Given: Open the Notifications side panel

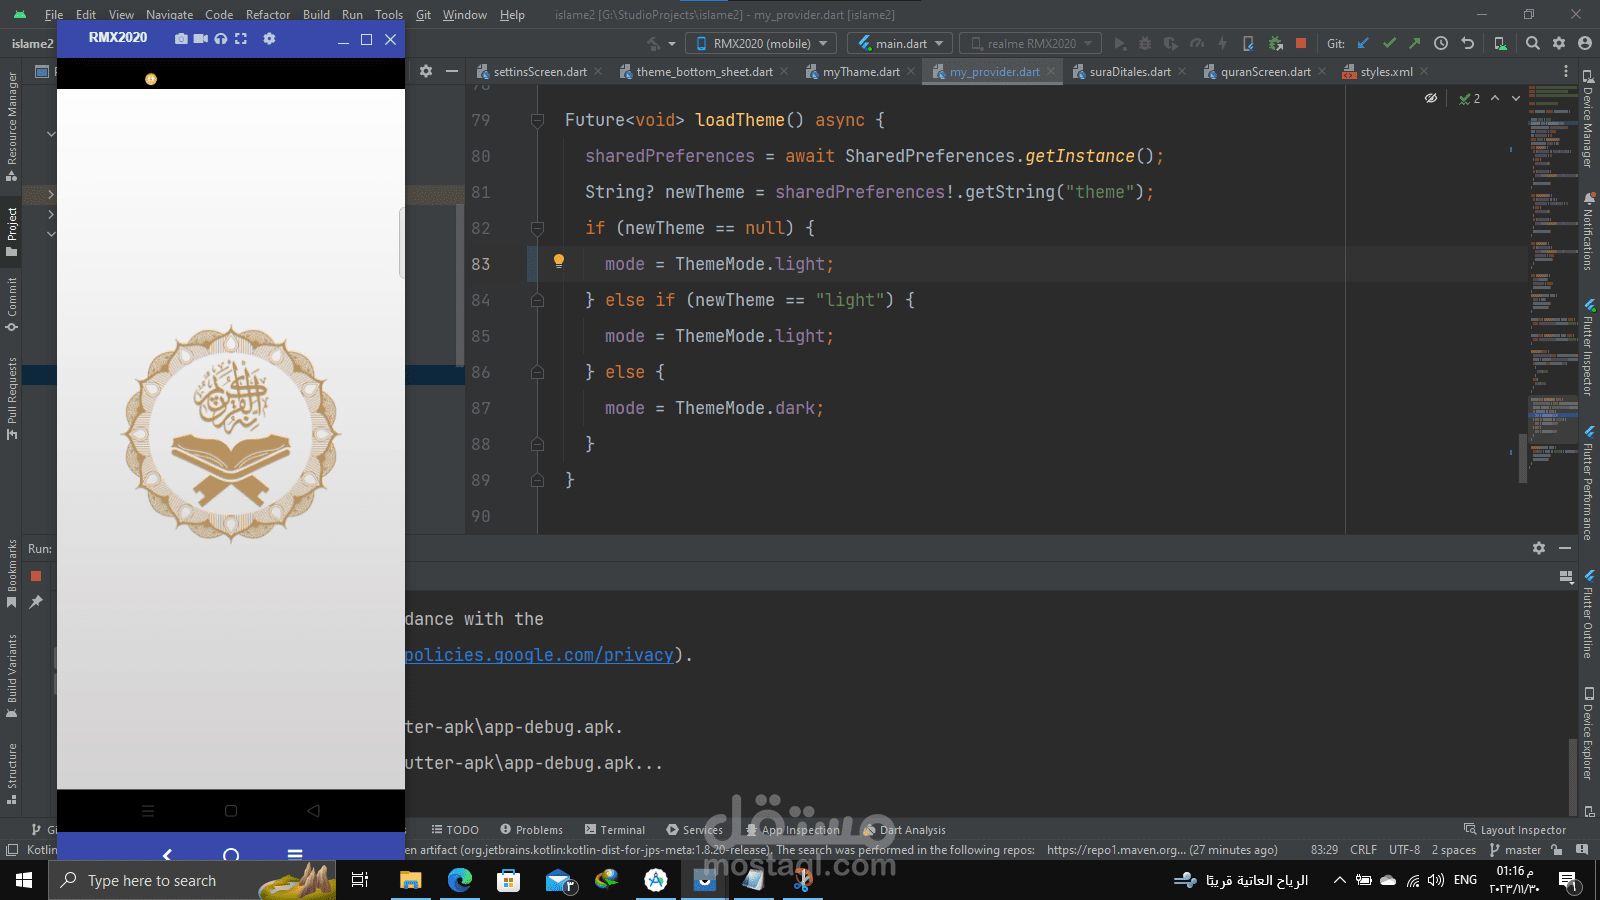Looking at the screenshot, I should [1588, 231].
